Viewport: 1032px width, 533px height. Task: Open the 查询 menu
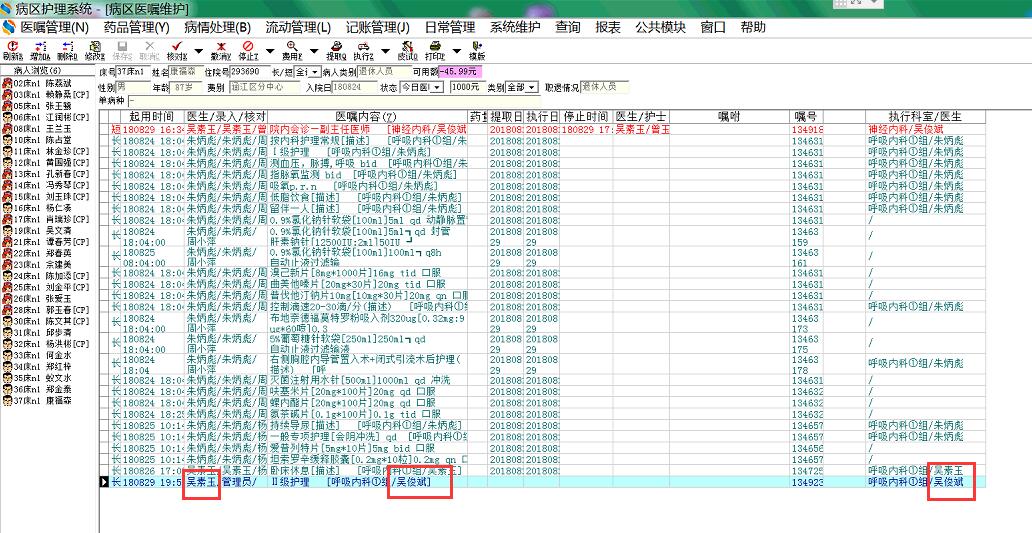[567, 27]
